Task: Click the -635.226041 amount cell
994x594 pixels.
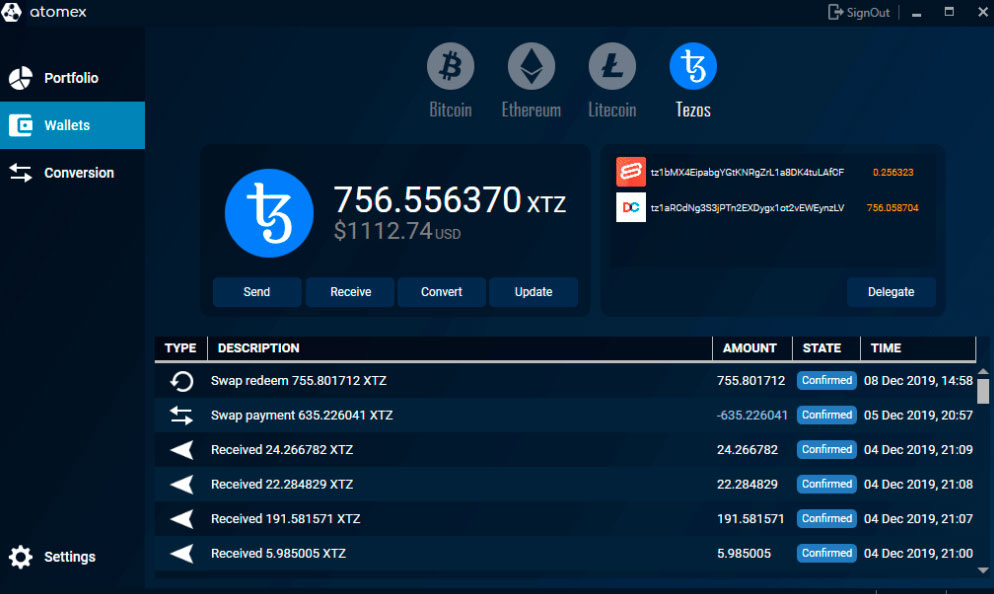Action: 752,415
